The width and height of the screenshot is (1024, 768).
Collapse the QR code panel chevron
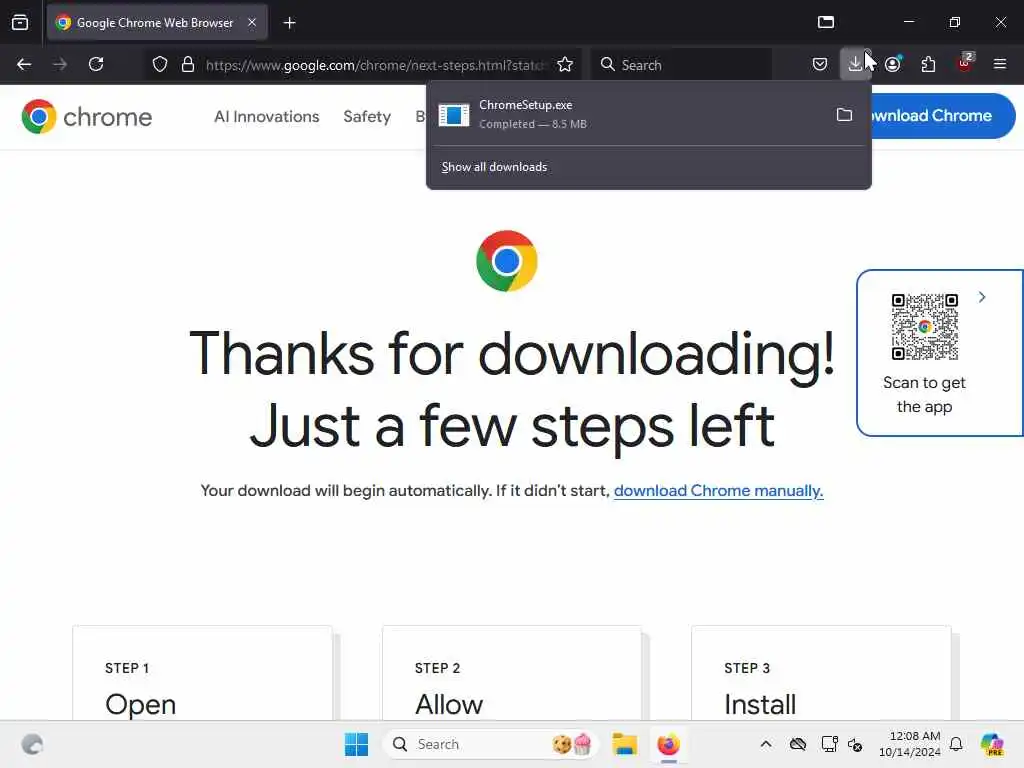click(x=982, y=297)
